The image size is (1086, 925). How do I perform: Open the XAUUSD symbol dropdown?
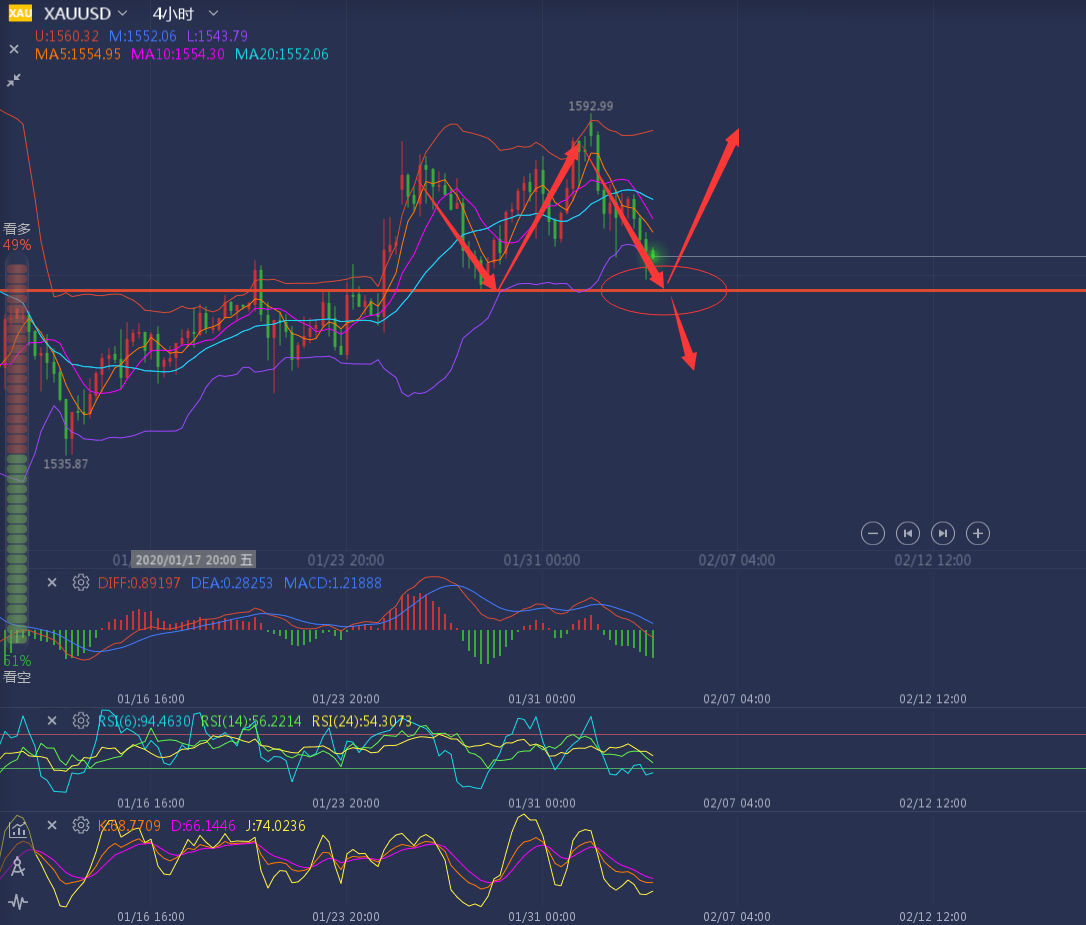(122, 13)
